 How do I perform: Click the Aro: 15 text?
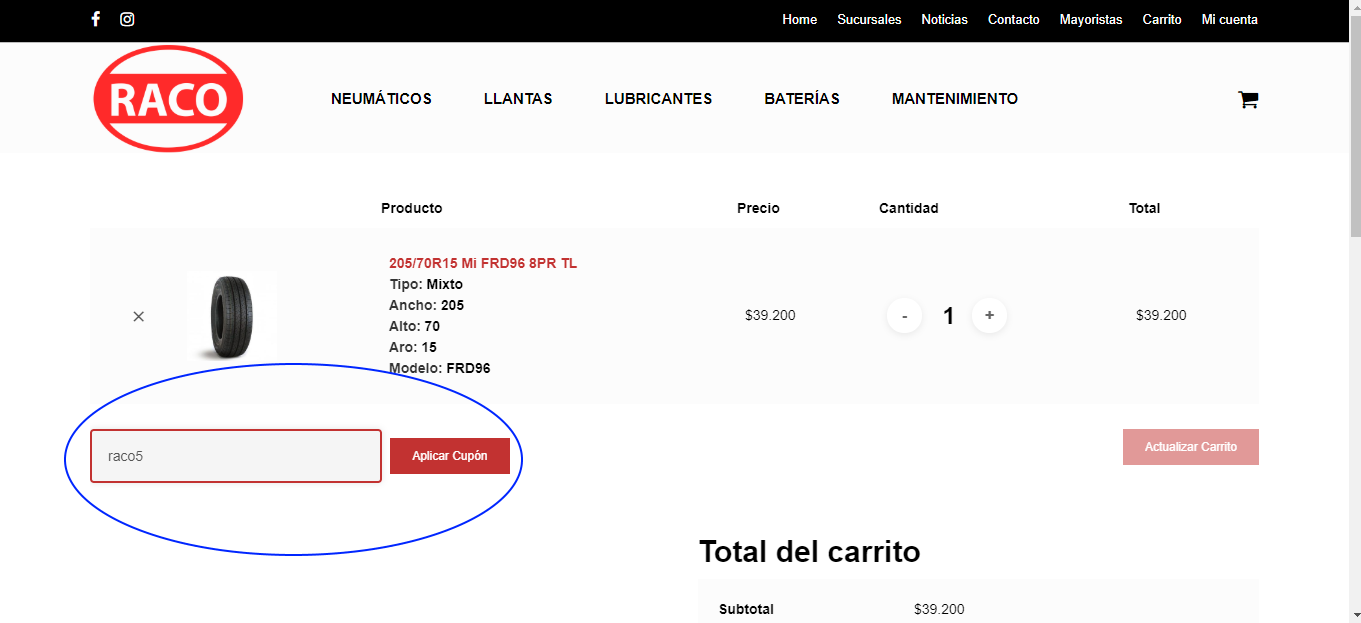pos(413,347)
